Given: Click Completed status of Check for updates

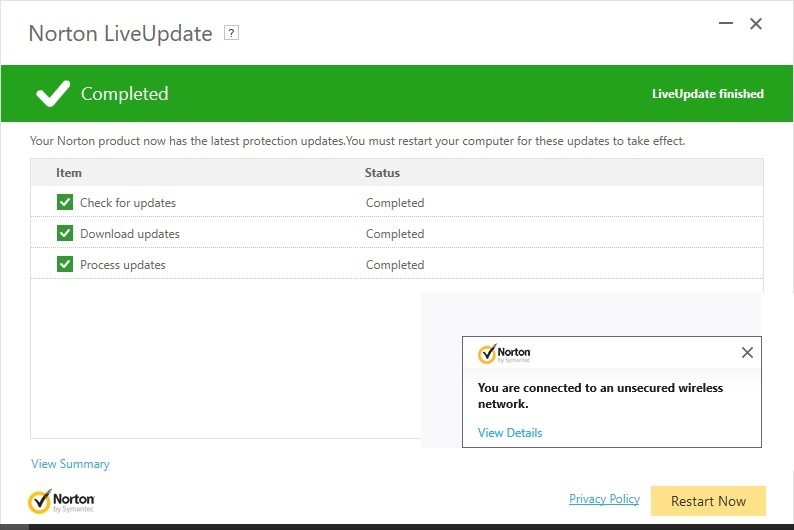Looking at the screenshot, I should click(x=395, y=202).
